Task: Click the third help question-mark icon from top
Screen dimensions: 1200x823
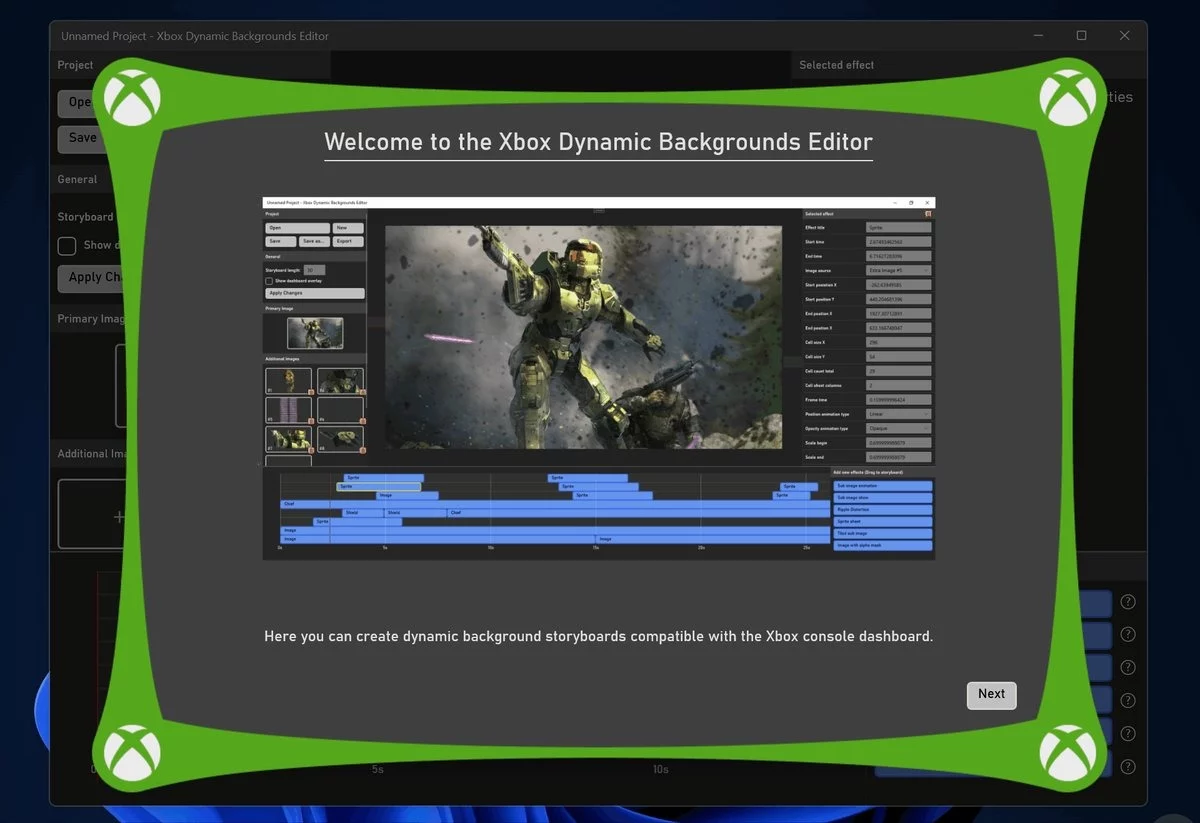Action: click(1128, 668)
